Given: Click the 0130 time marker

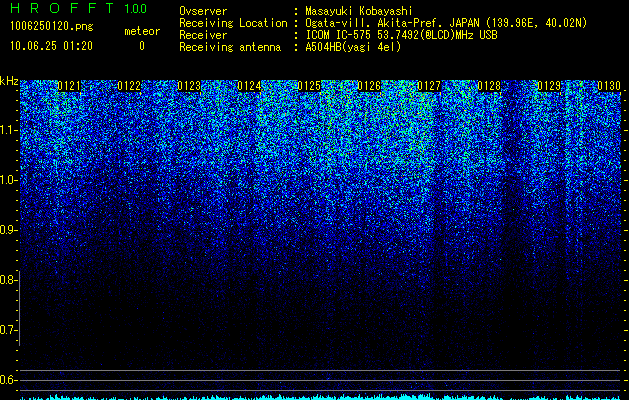Looking at the screenshot, I should coord(609,86).
